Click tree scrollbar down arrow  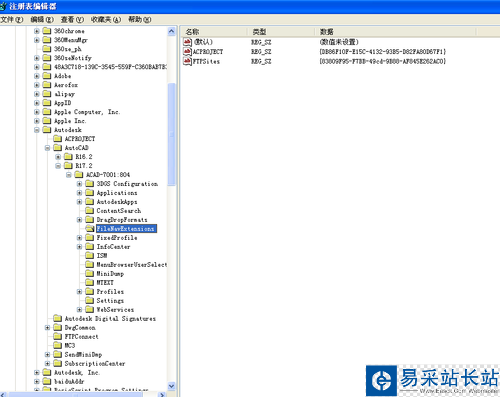point(172,386)
